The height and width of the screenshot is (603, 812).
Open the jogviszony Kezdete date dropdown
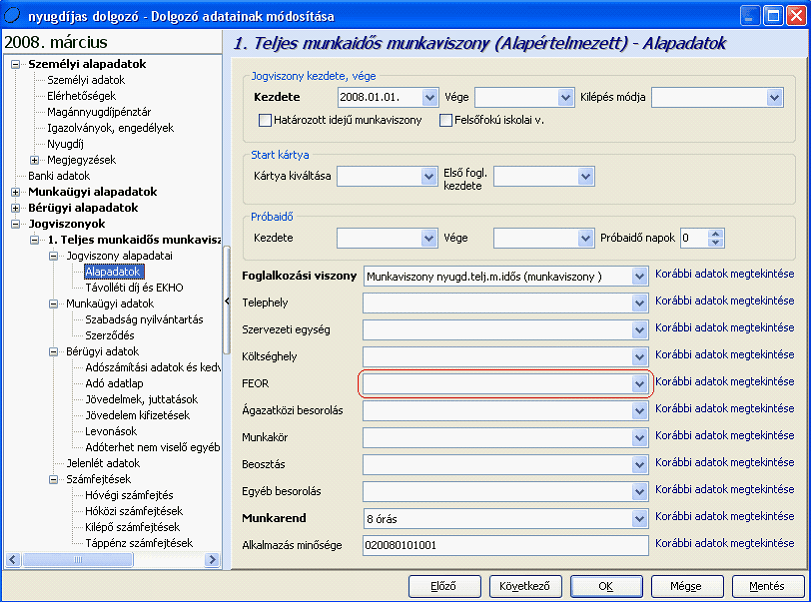click(x=429, y=97)
